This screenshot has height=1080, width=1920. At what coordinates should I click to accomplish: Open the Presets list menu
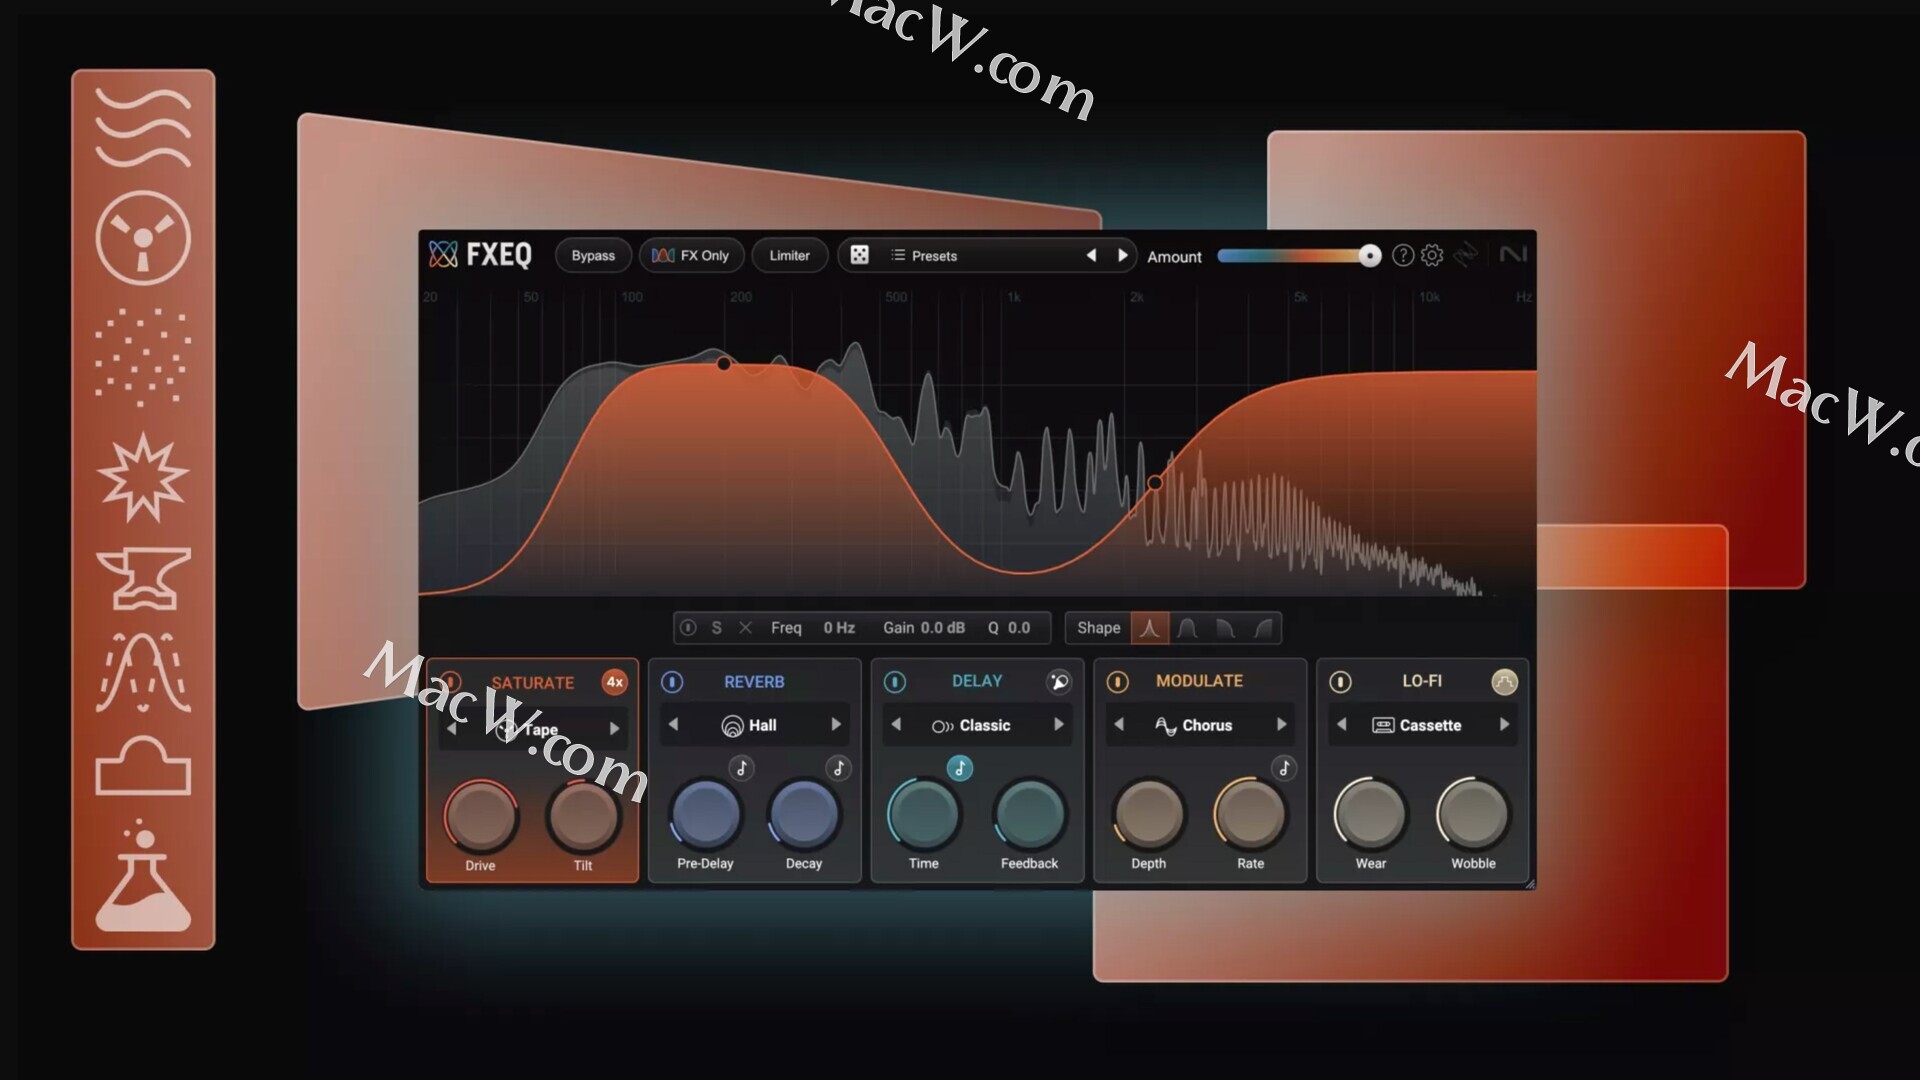click(924, 256)
